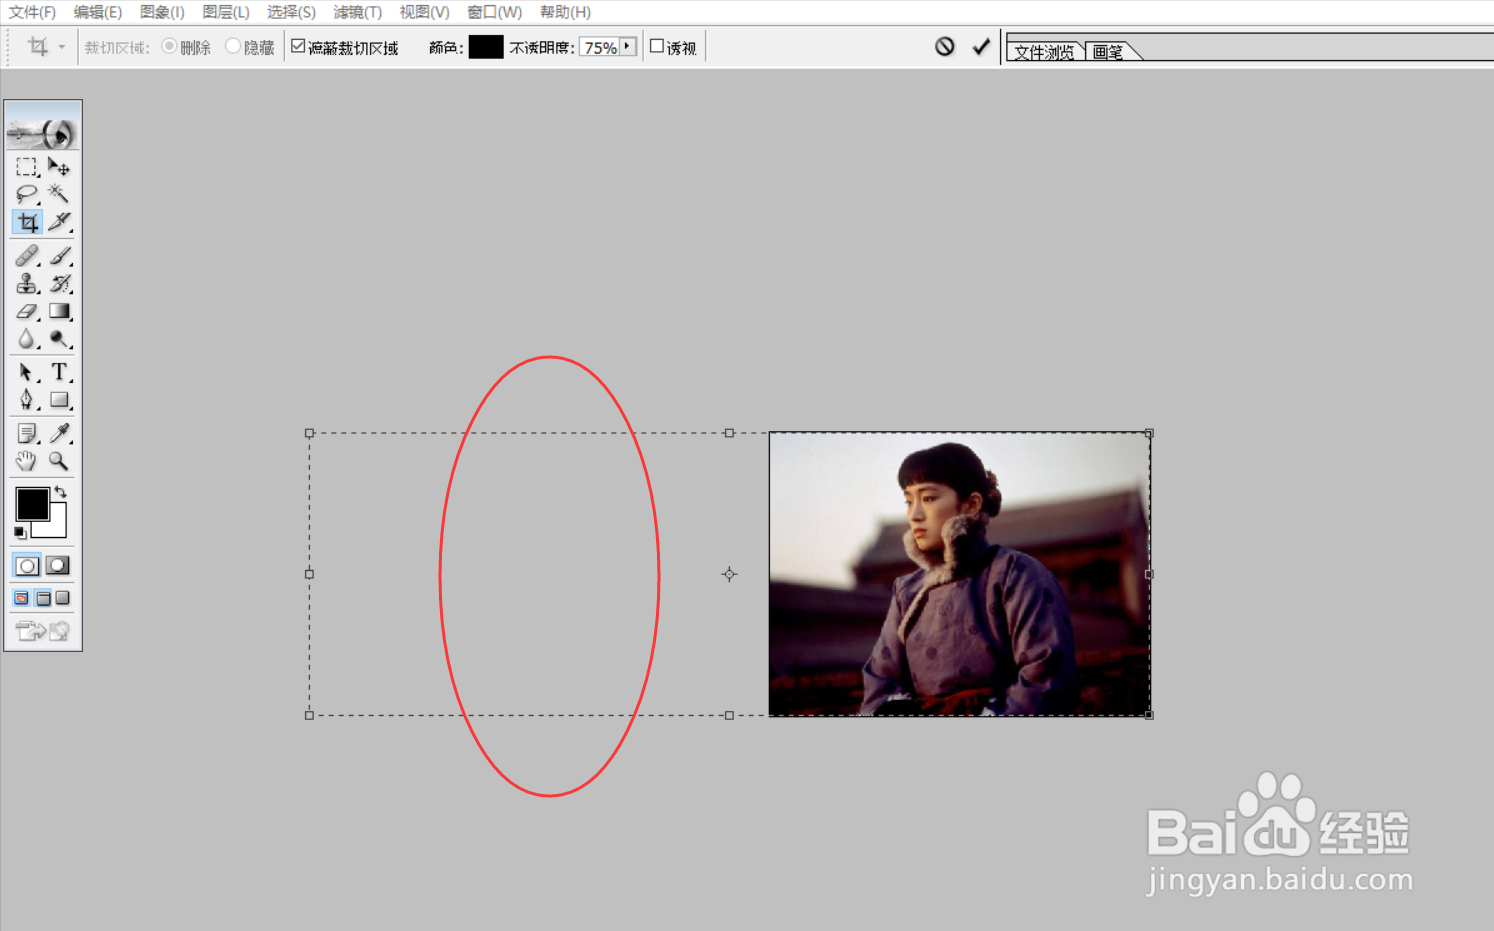Select 隐藏 cropped area radio option
The image size is (1494, 931).
(x=233, y=46)
